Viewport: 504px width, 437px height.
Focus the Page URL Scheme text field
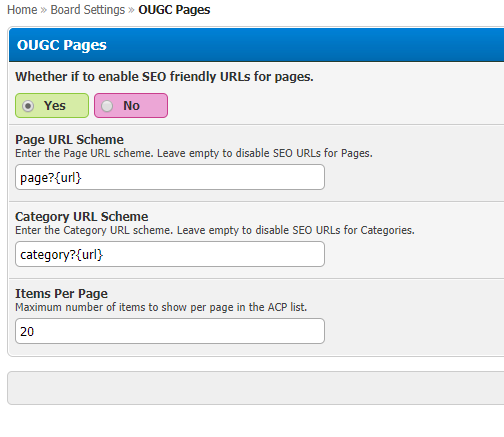coord(170,177)
